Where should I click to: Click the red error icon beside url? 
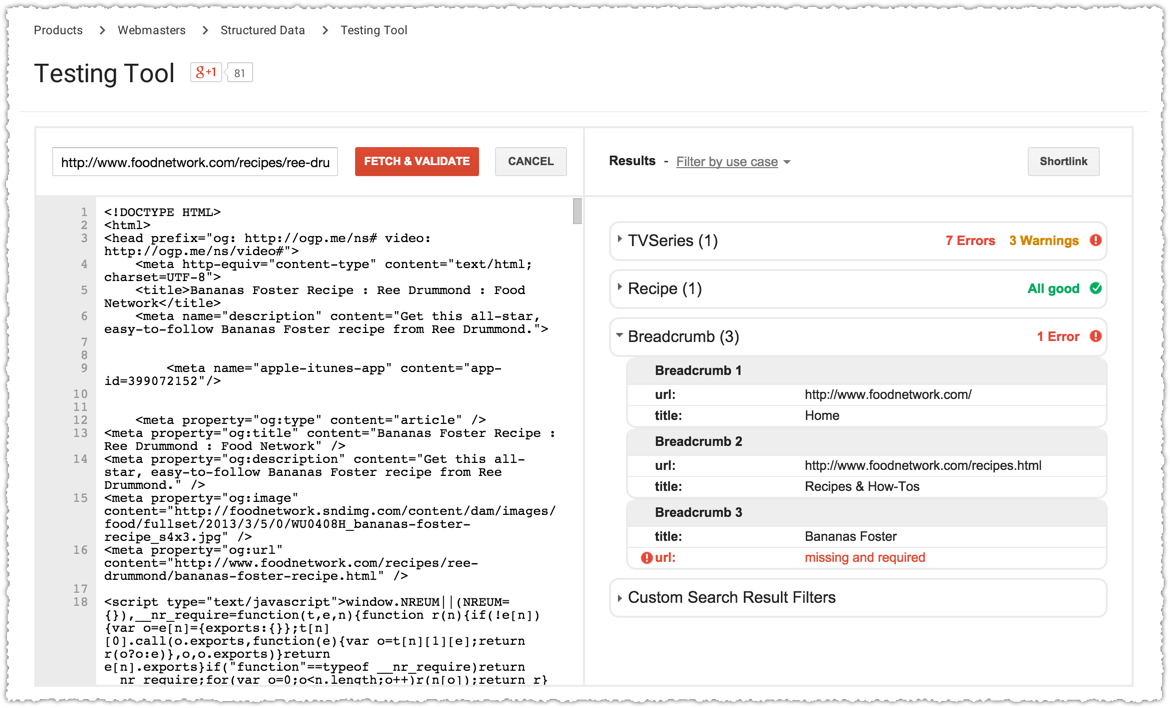pos(647,558)
